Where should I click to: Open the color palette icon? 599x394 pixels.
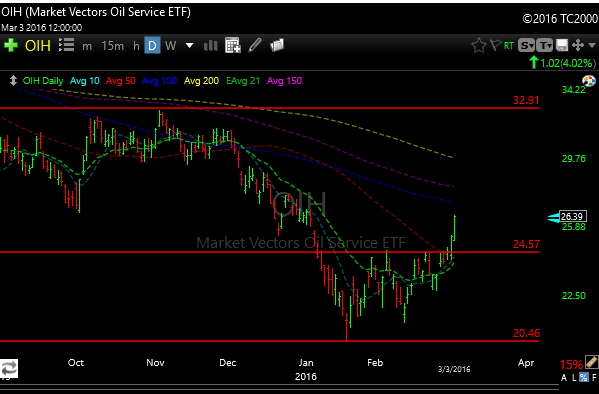coord(589,81)
